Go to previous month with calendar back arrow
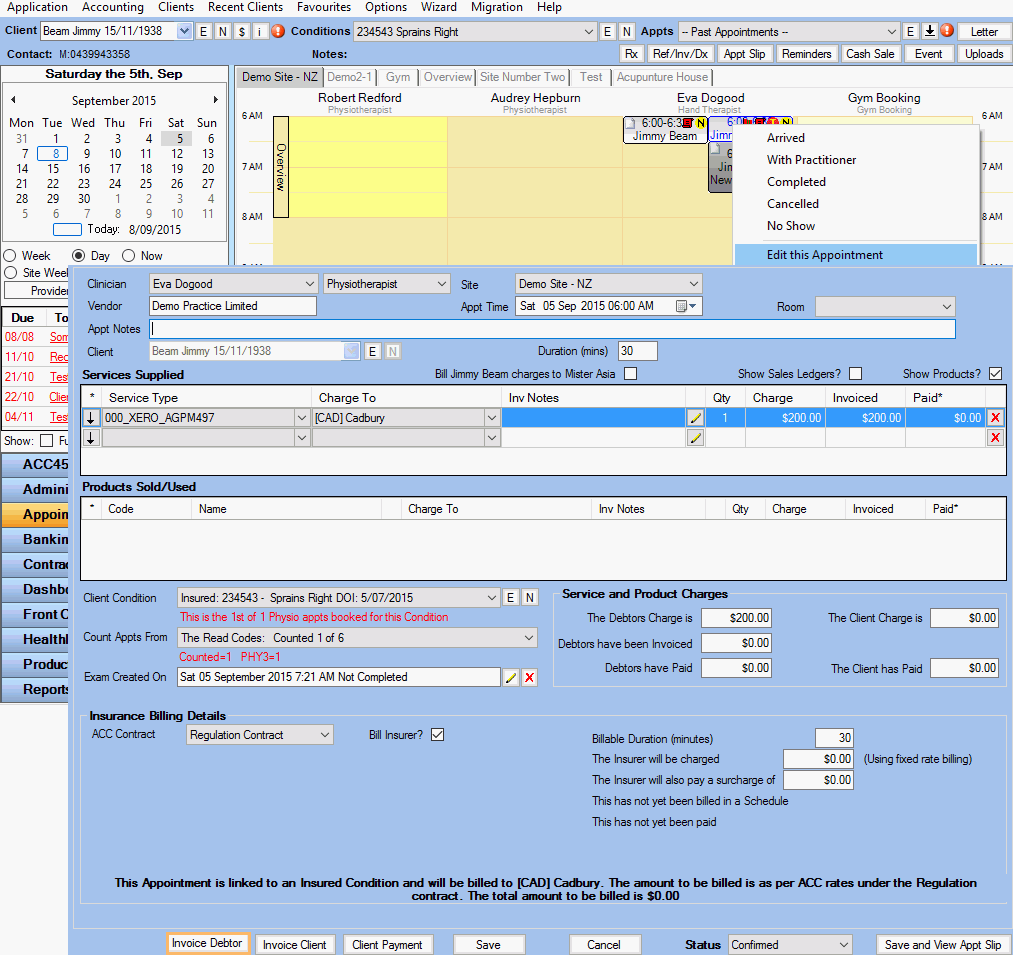 click(x=14, y=101)
